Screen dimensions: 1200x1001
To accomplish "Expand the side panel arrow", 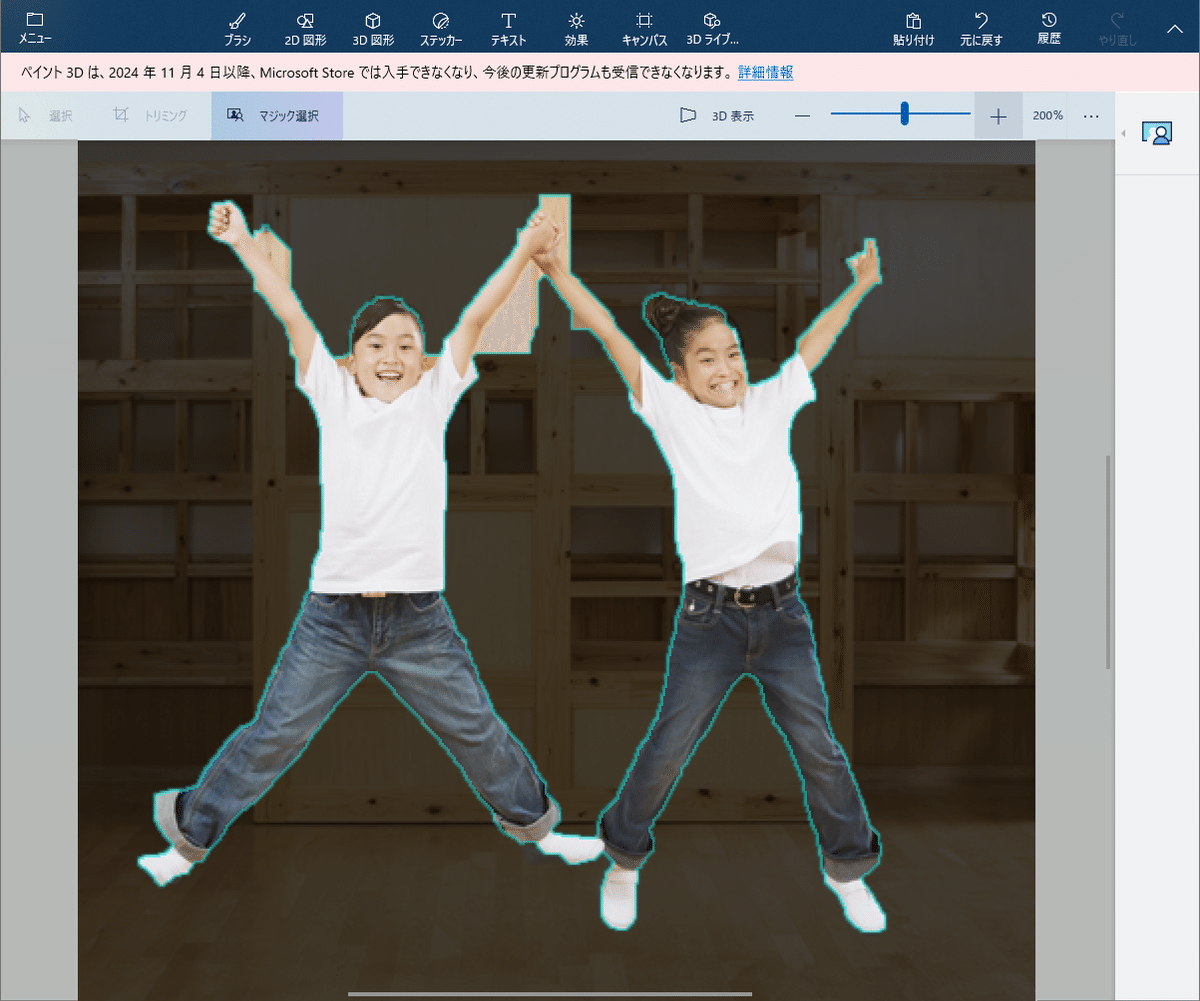I will (1122, 133).
